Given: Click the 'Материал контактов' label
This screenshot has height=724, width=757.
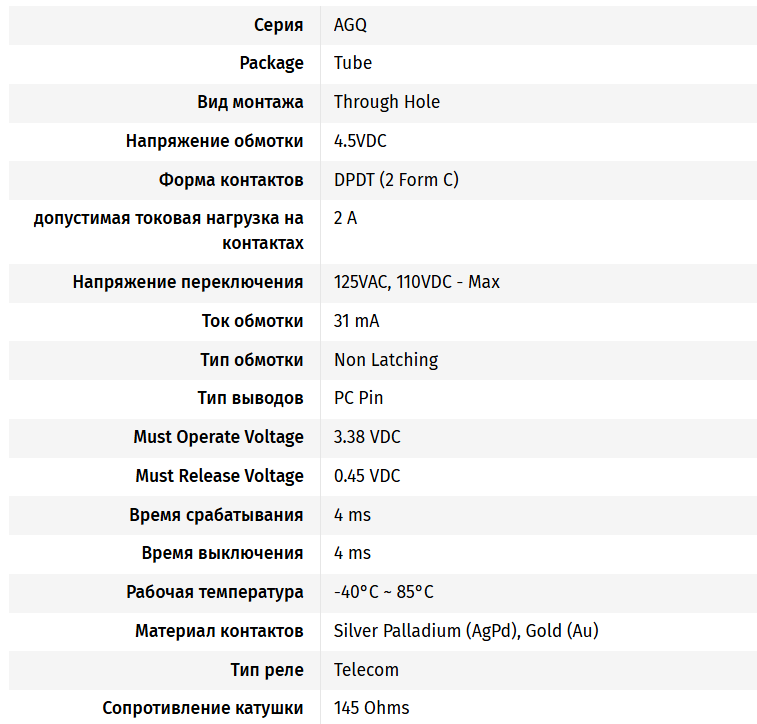Looking at the screenshot, I should click(219, 631).
